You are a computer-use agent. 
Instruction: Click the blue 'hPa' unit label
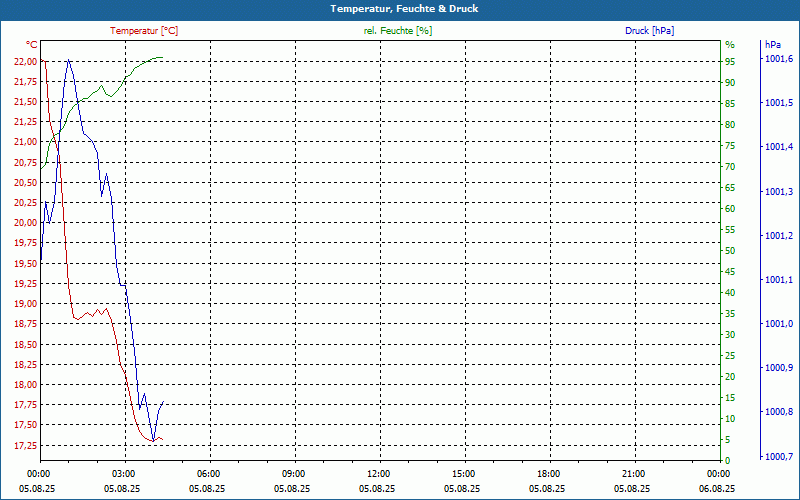pos(772,45)
